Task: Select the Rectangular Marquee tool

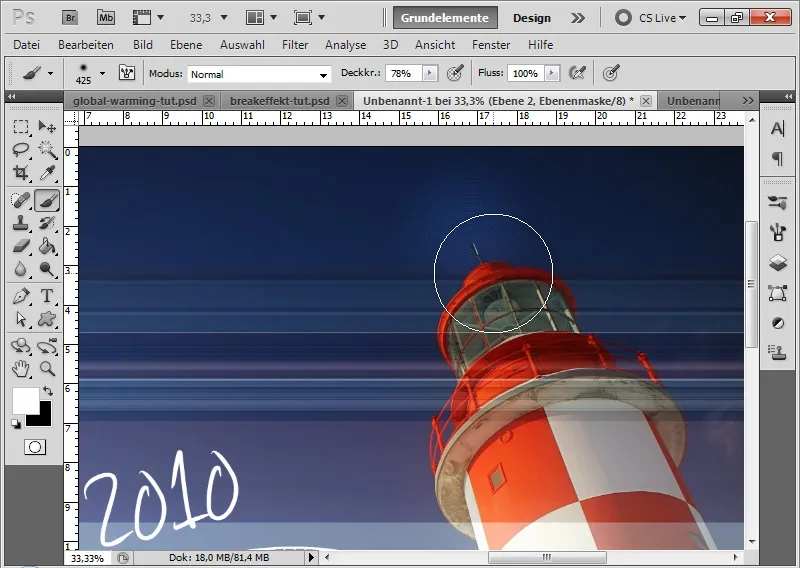Action: pyautogui.click(x=20, y=126)
